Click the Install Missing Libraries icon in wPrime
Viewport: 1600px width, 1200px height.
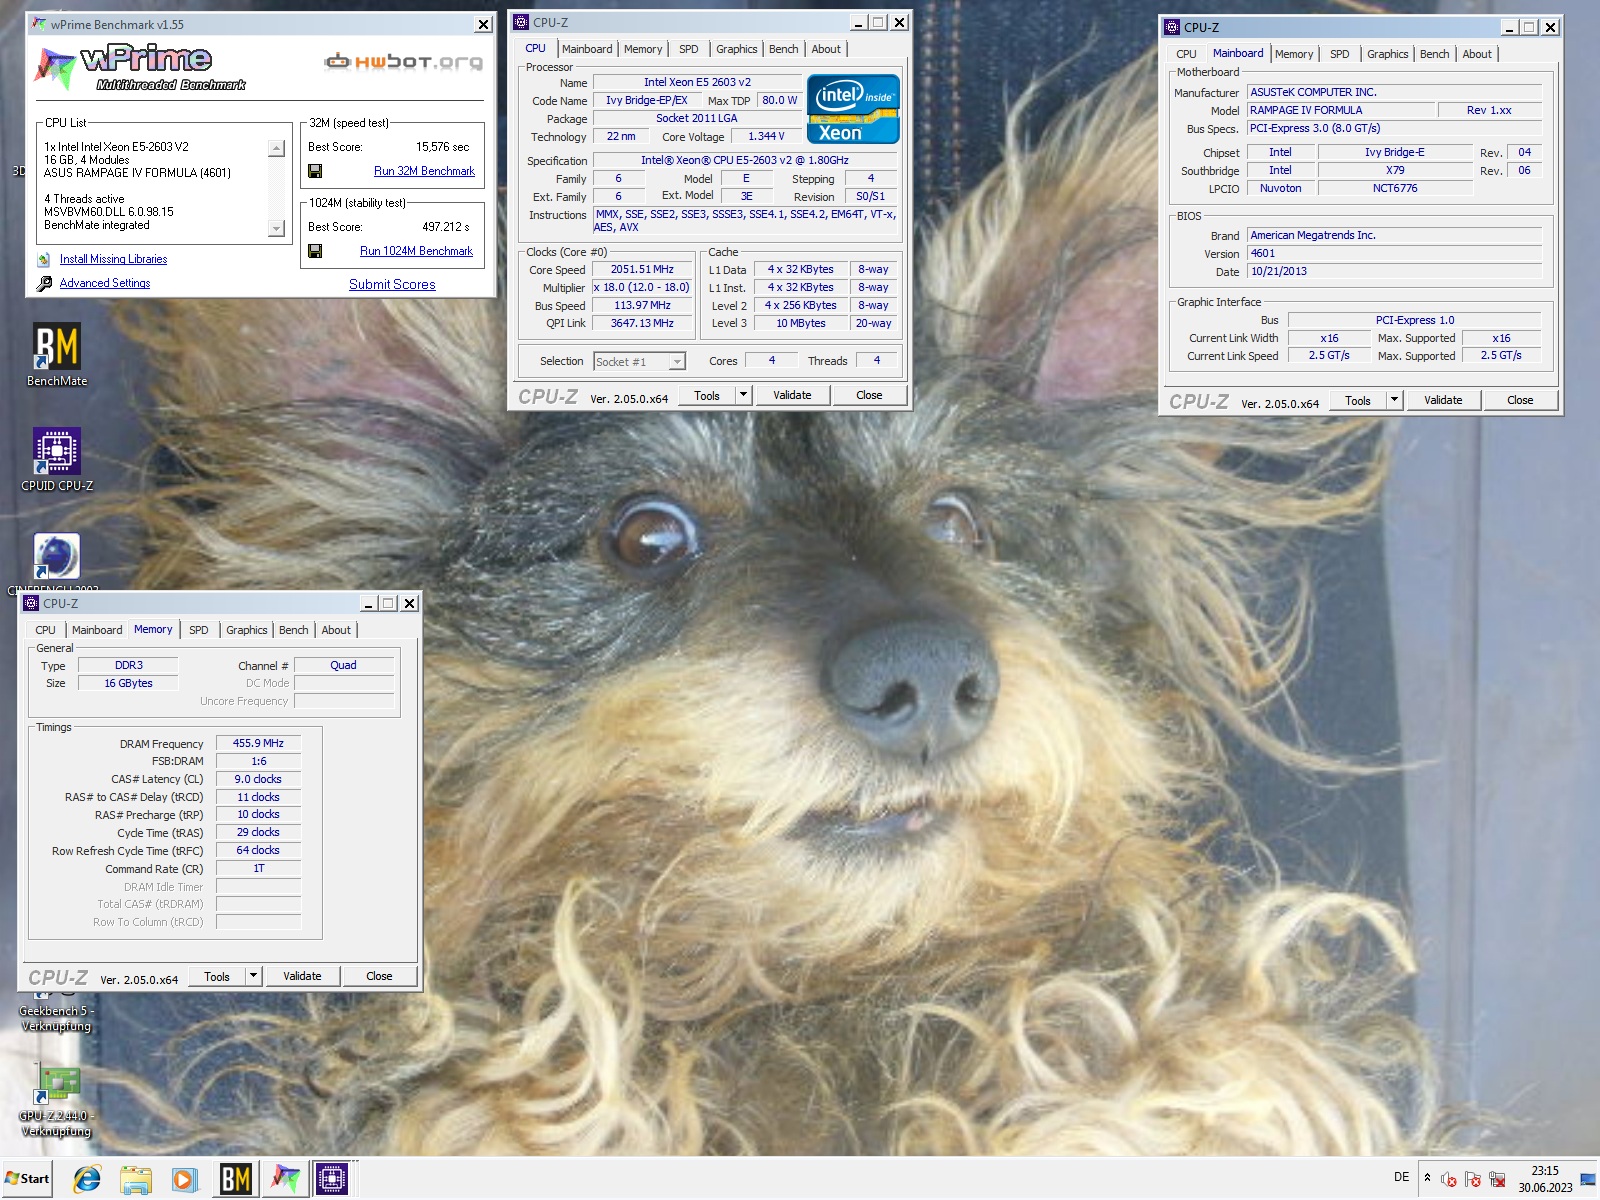click(x=44, y=260)
